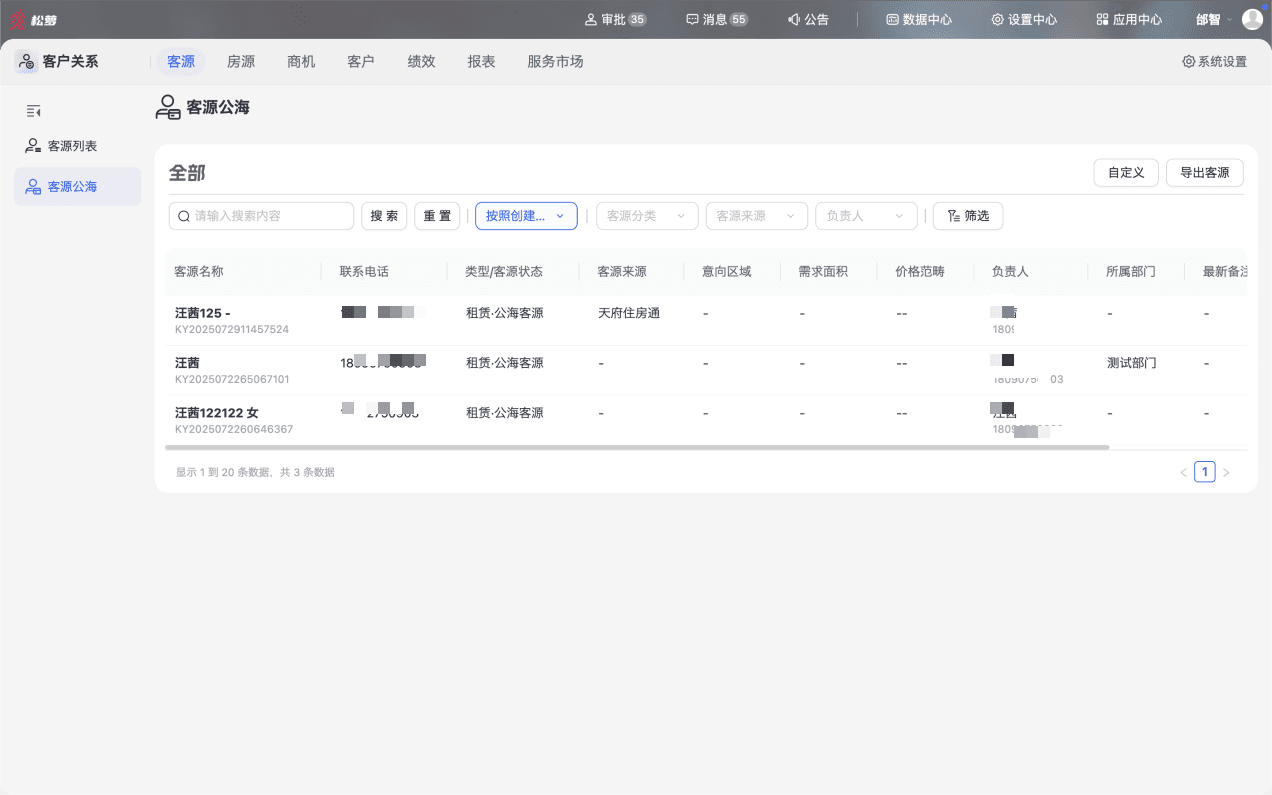This screenshot has width=1272, height=795.
Task: Expand the 按照创建 sort dropdown
Action: 526,216
